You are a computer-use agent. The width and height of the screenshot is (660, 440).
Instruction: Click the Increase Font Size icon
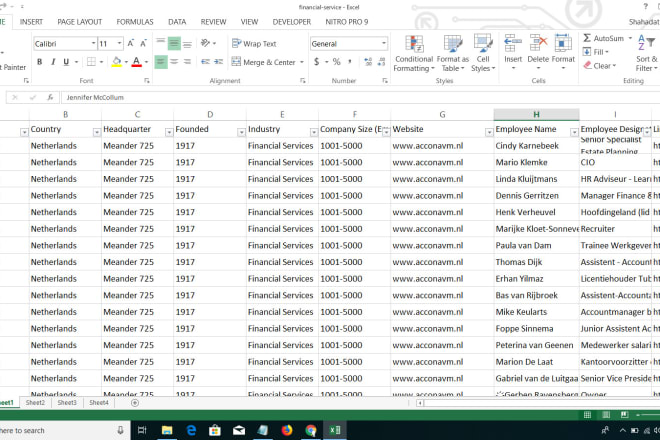click(130, 43)
